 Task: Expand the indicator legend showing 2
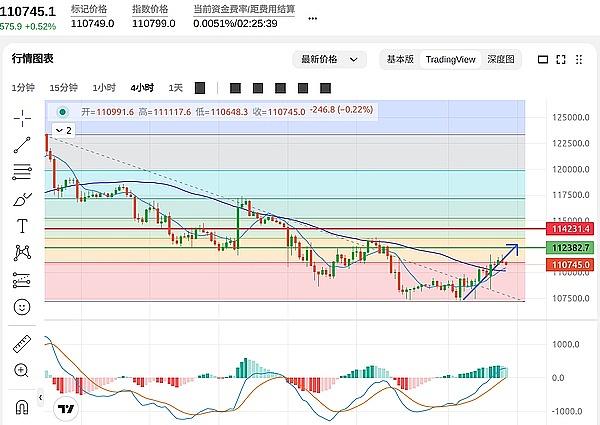point(63,130)
